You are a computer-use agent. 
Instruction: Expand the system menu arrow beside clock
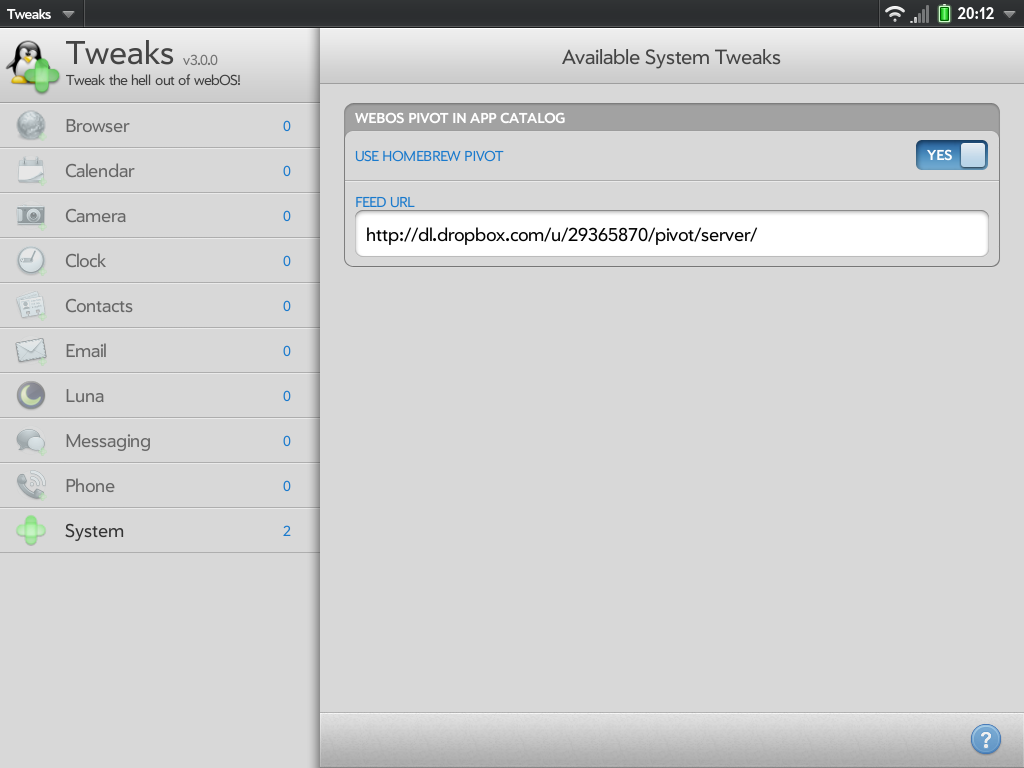click(x=1010, y=14)
